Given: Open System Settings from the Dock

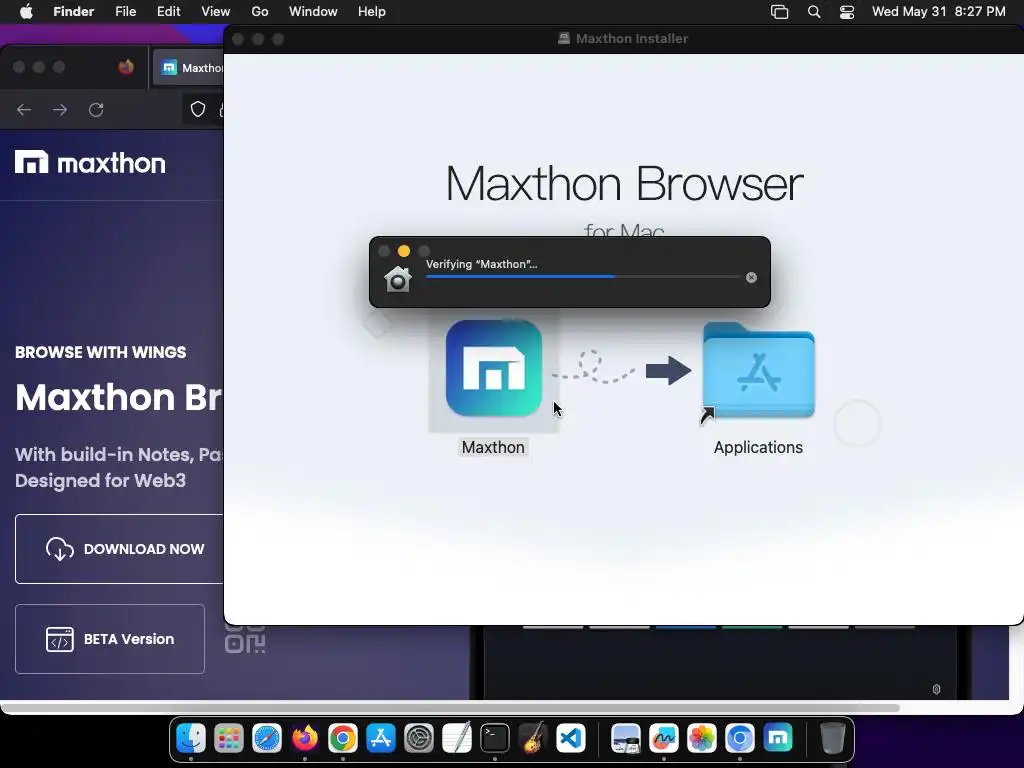Looking at the screenshot, I should tap(419, 739).
